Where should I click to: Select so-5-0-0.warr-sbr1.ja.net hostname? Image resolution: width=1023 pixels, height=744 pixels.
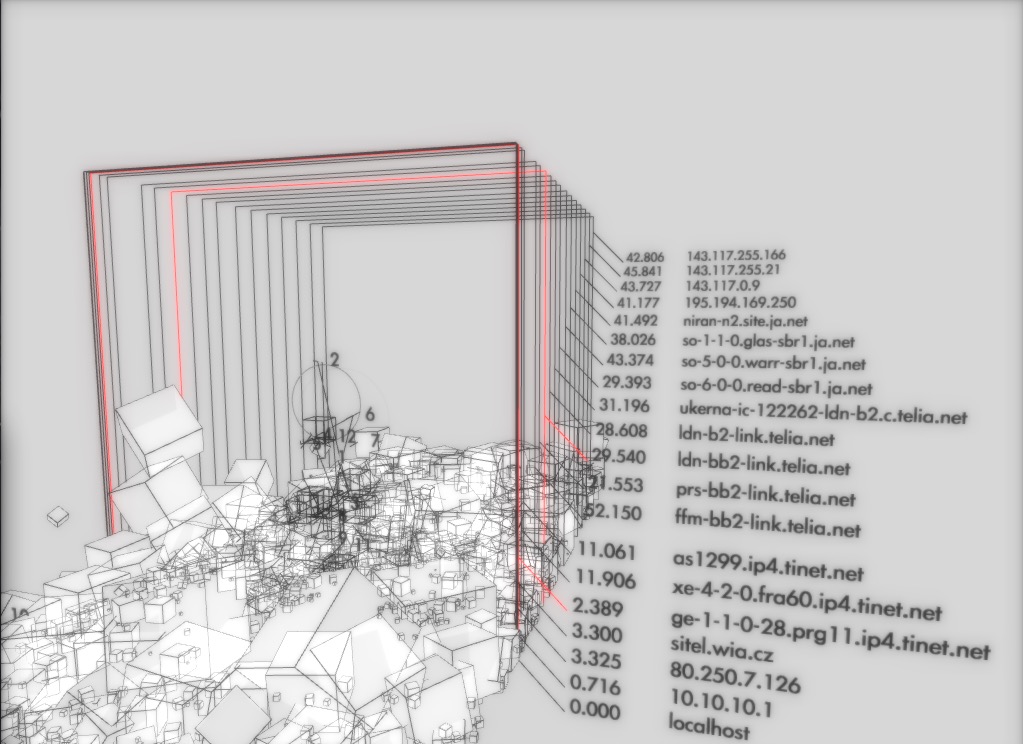point(774,364)
